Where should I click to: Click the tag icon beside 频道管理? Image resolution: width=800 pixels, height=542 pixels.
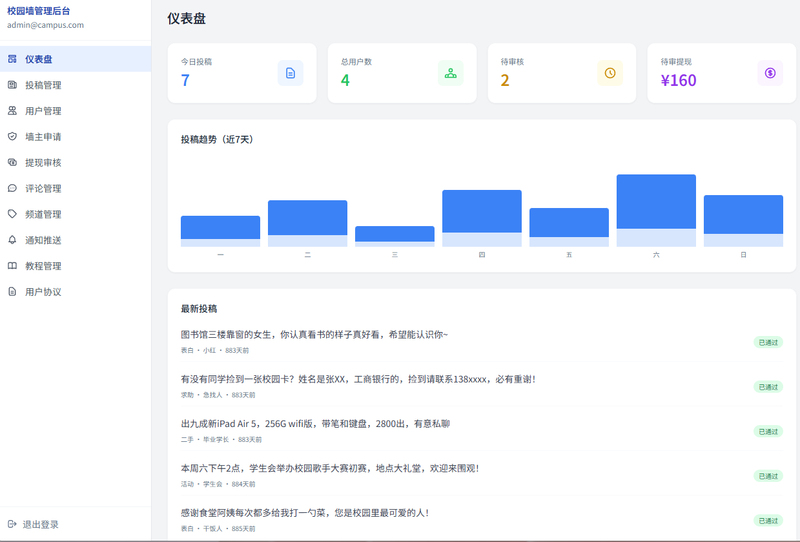(12, 214)
